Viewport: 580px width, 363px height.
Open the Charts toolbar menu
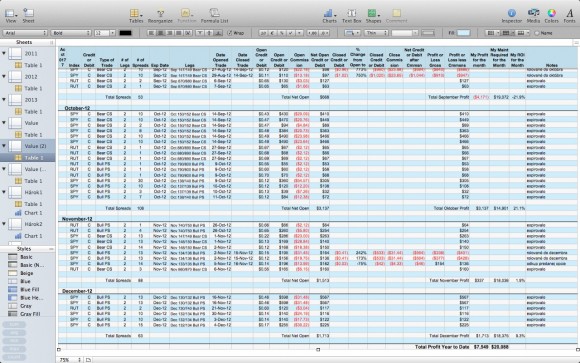click(329, 16)
